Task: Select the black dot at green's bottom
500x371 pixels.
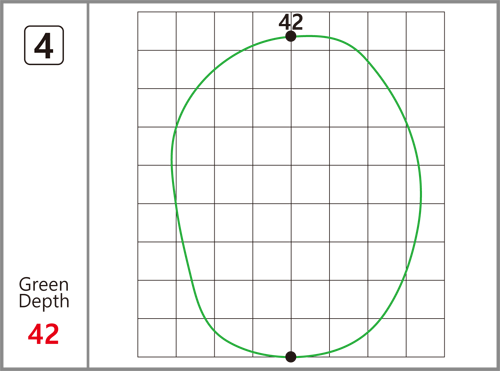Action: pos(291,357)
